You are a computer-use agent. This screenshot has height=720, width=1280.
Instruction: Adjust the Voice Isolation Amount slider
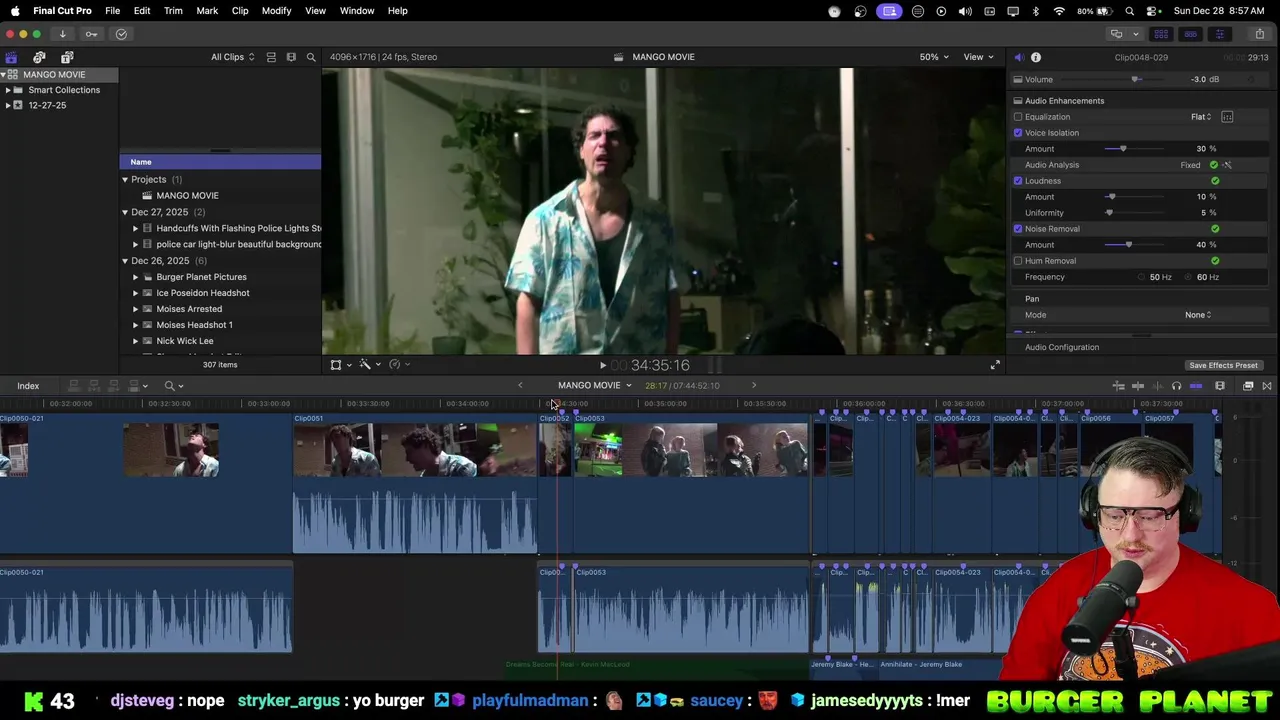tap(1123, 149)
